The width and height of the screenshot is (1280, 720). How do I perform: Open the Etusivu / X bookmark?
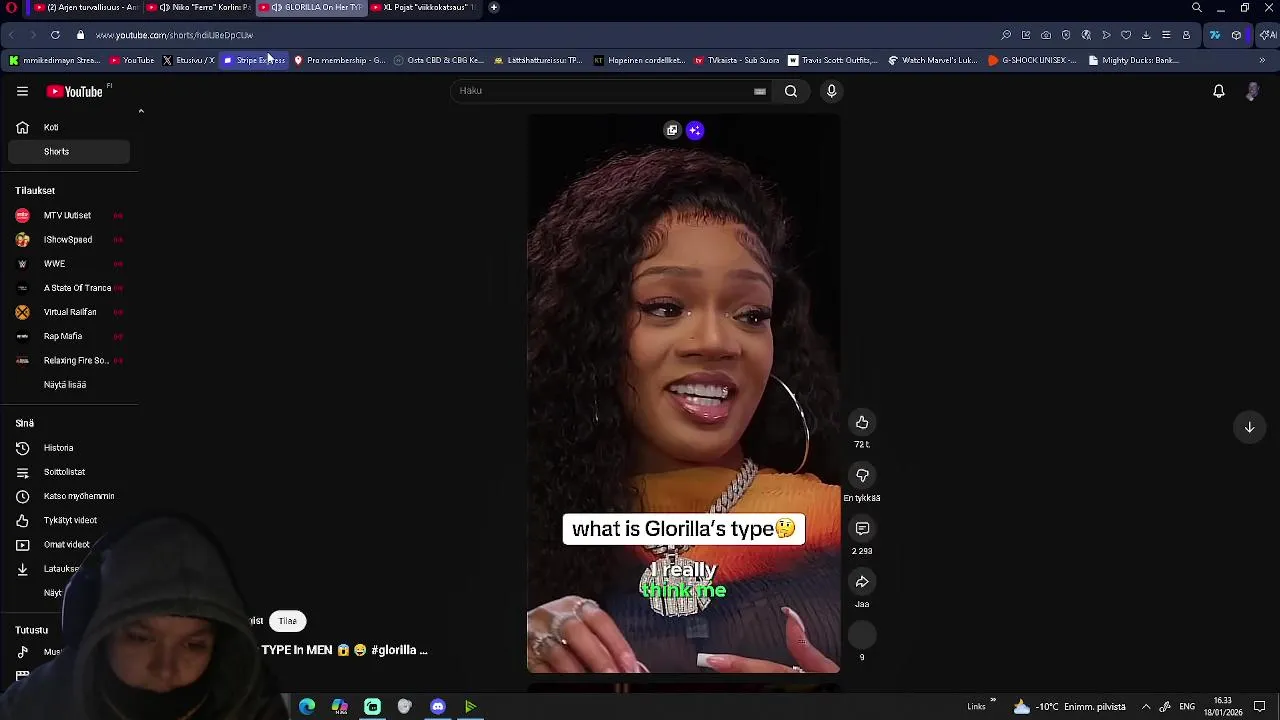(188, 60)
